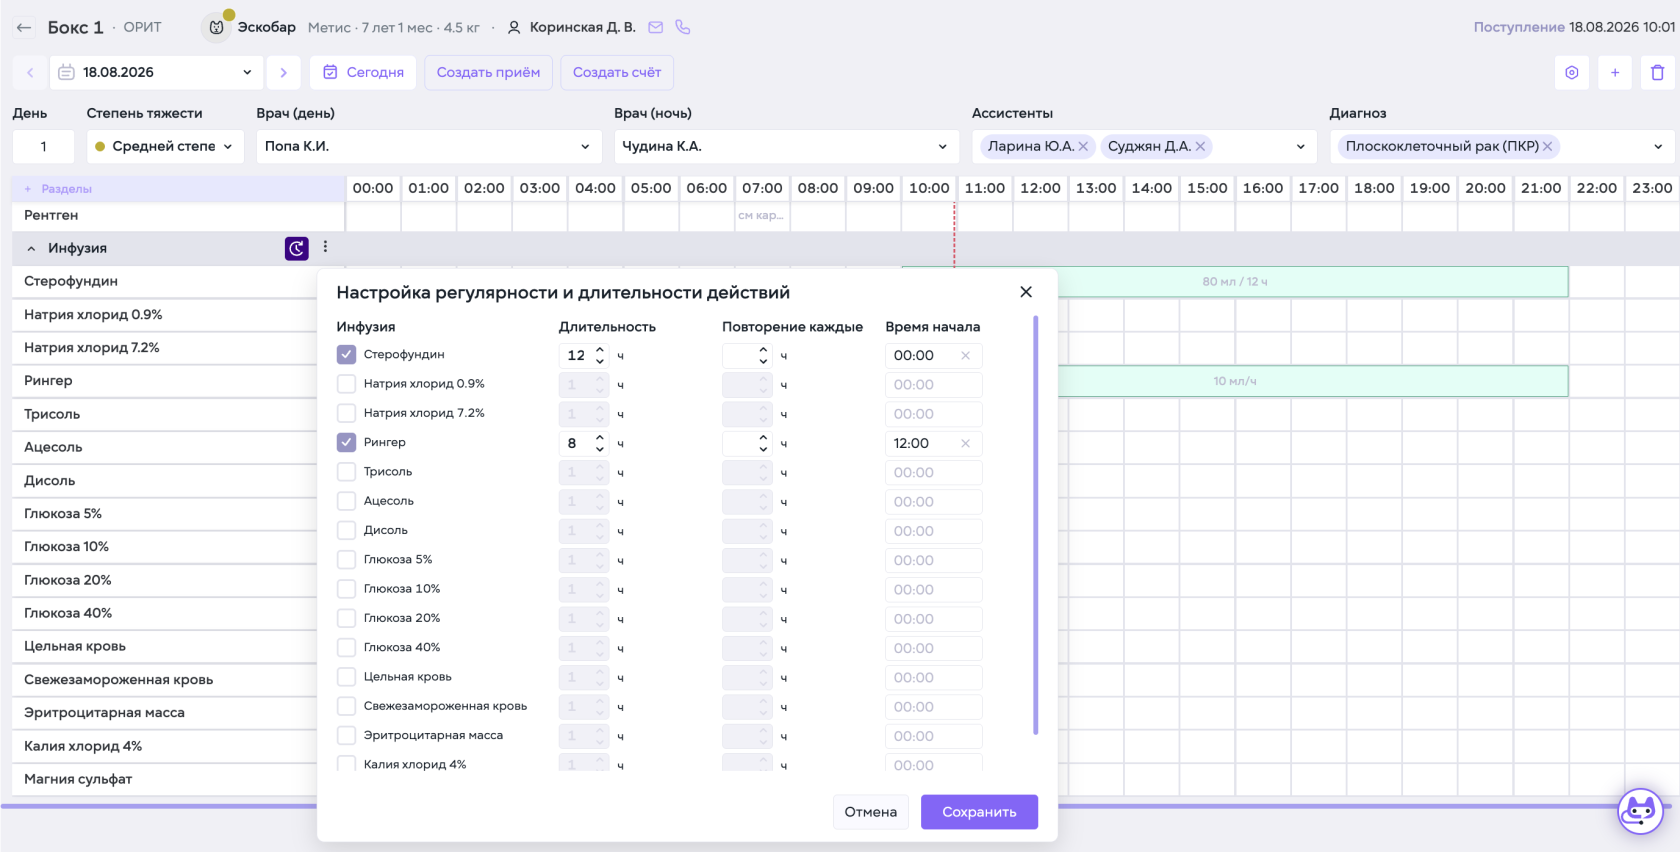
Task: Edit the Рингер start time field 12:00
Action: click(933, 443)
